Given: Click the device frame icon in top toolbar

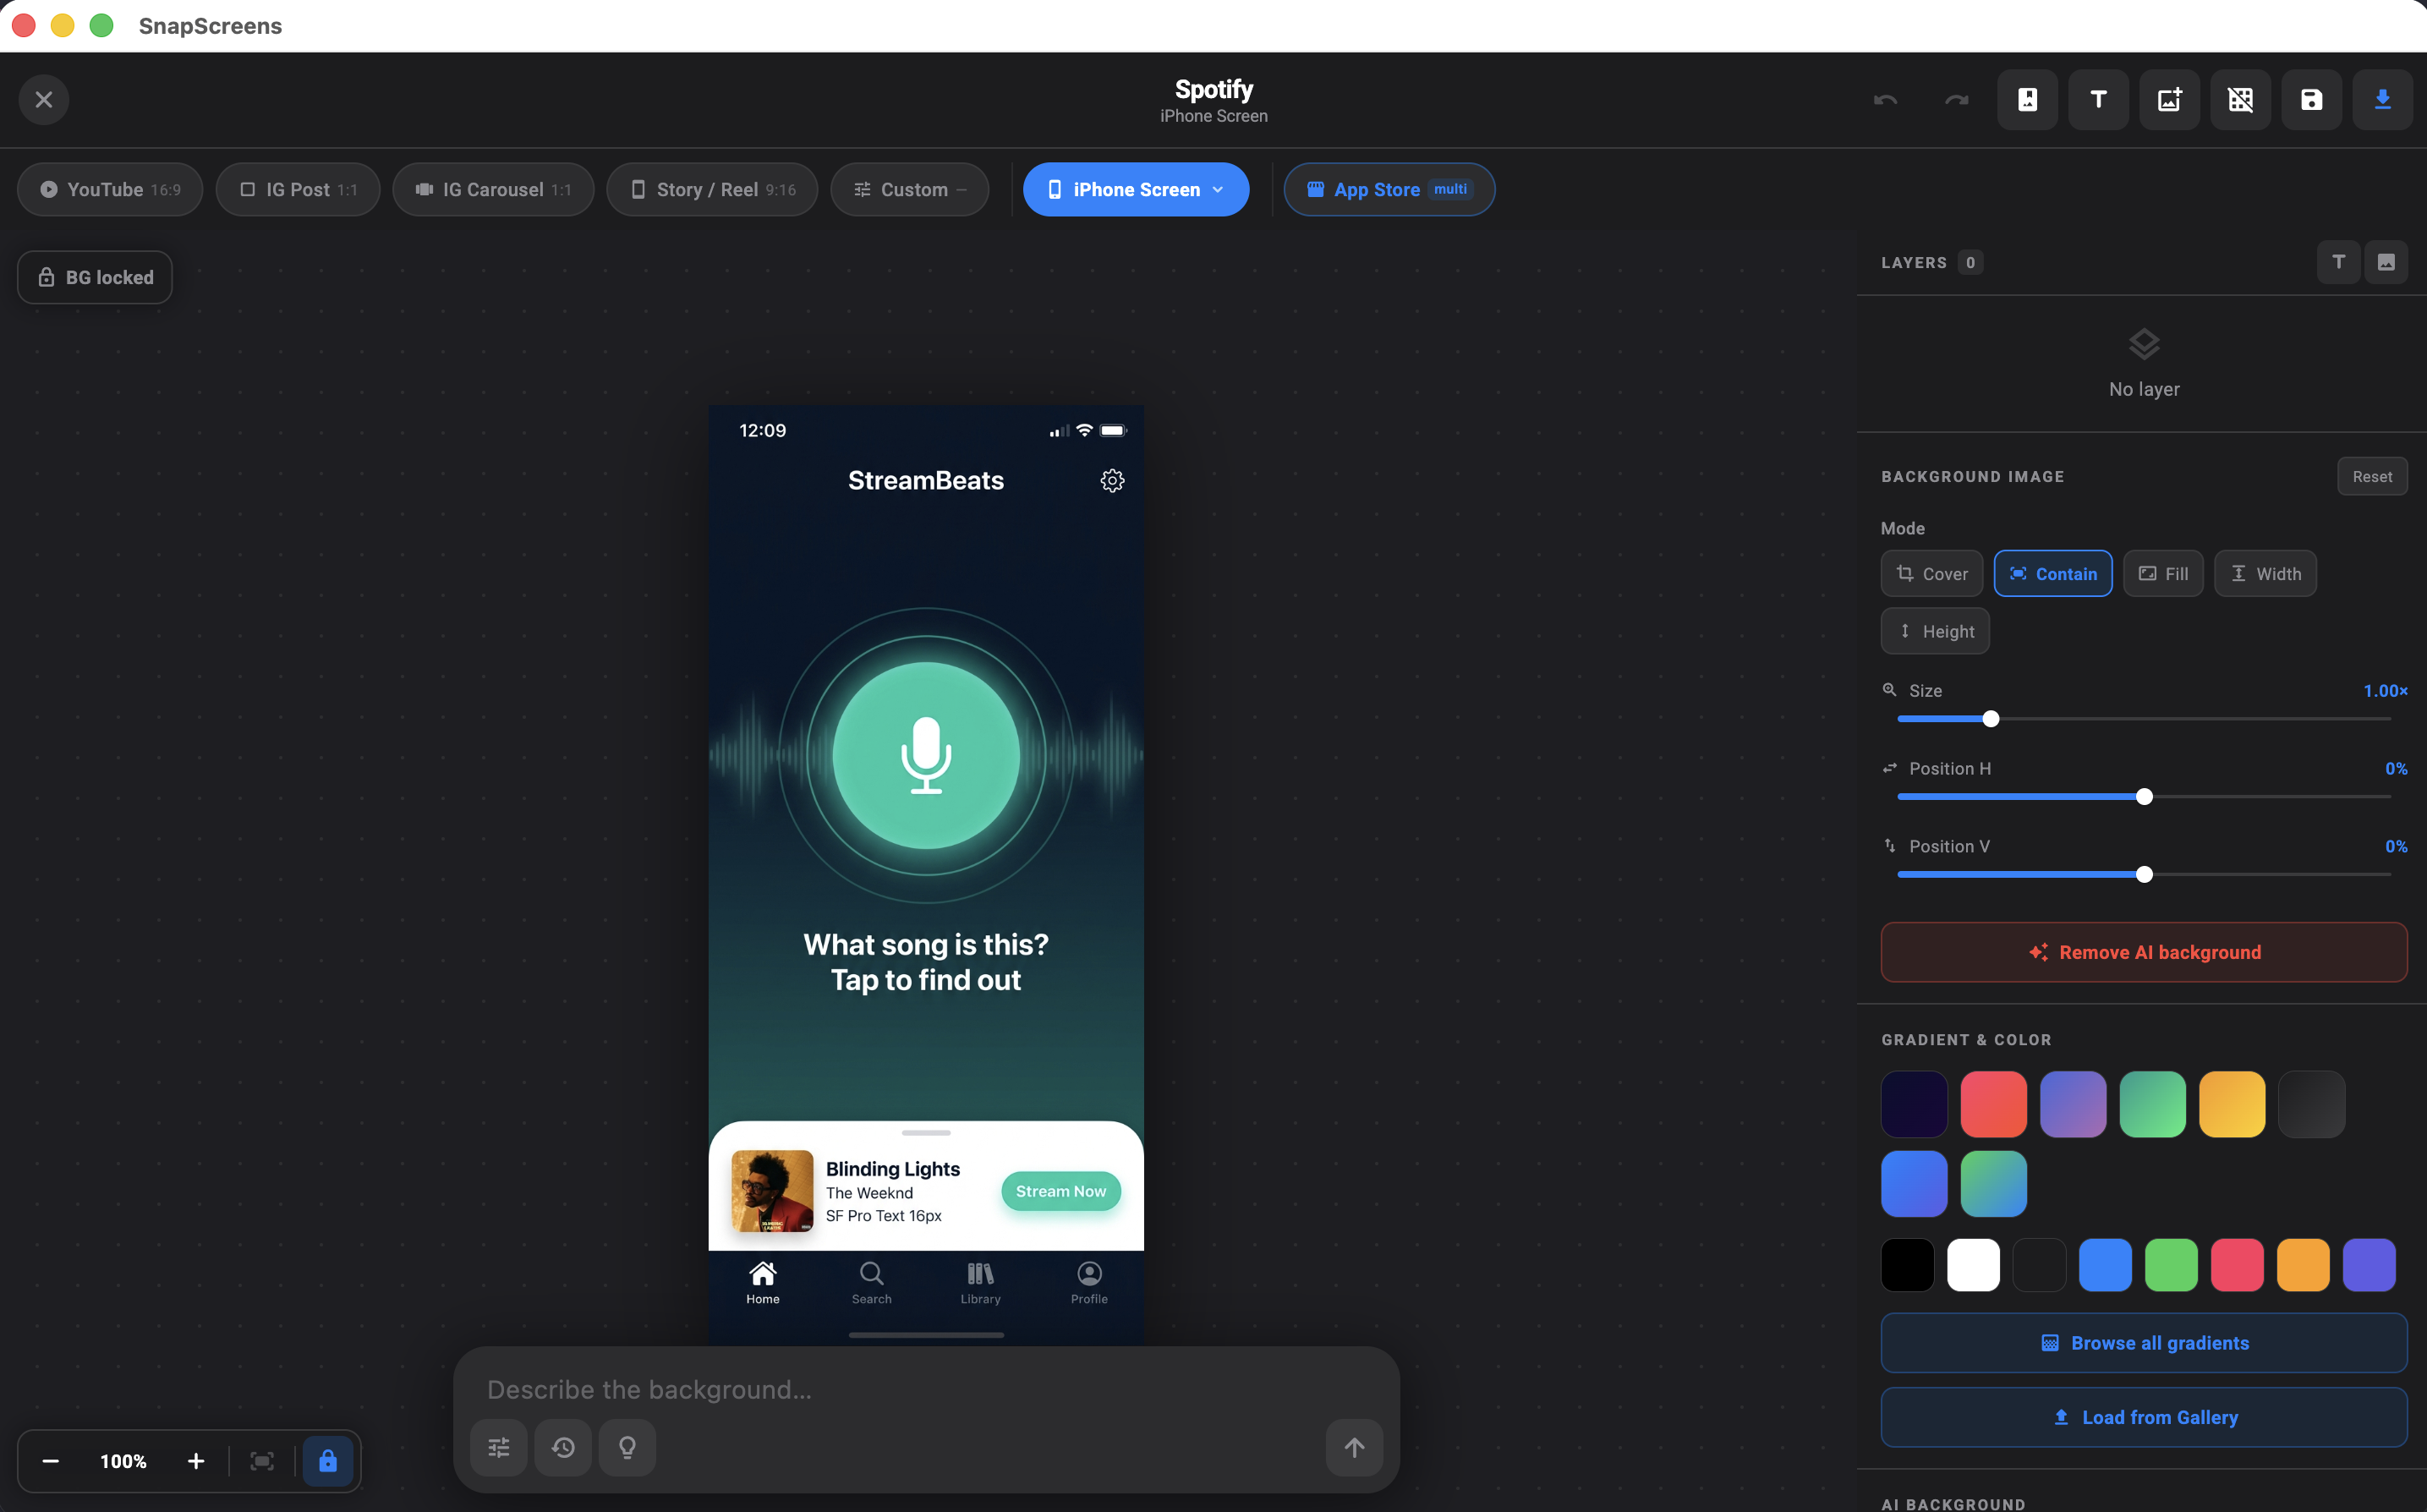Looking at the screenshot, I should coord(2027,100).
